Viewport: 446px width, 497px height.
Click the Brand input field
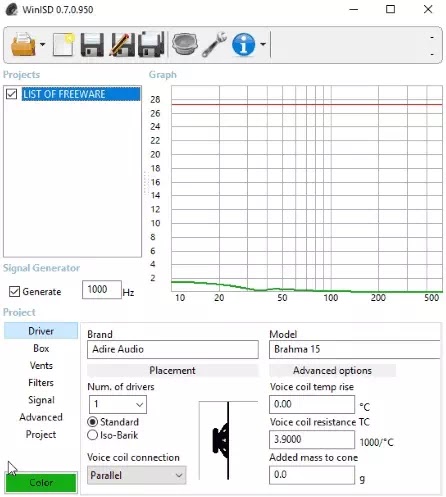(x=173, y=349)
